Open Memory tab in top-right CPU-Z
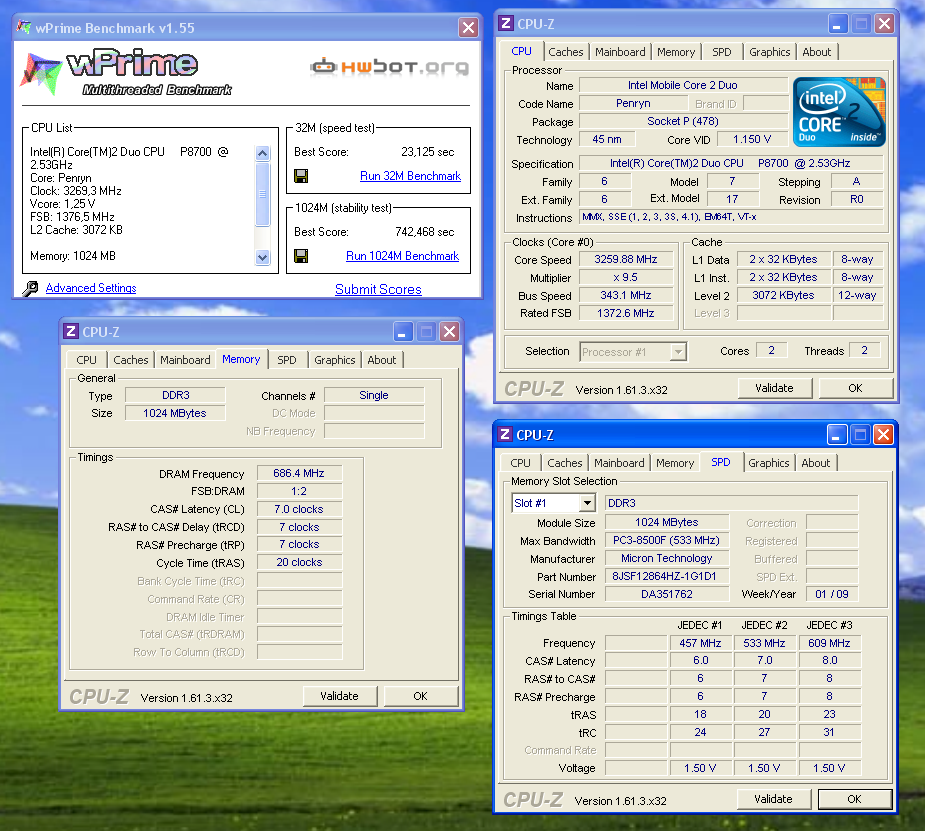925x831 pixels. pos(676,52)
